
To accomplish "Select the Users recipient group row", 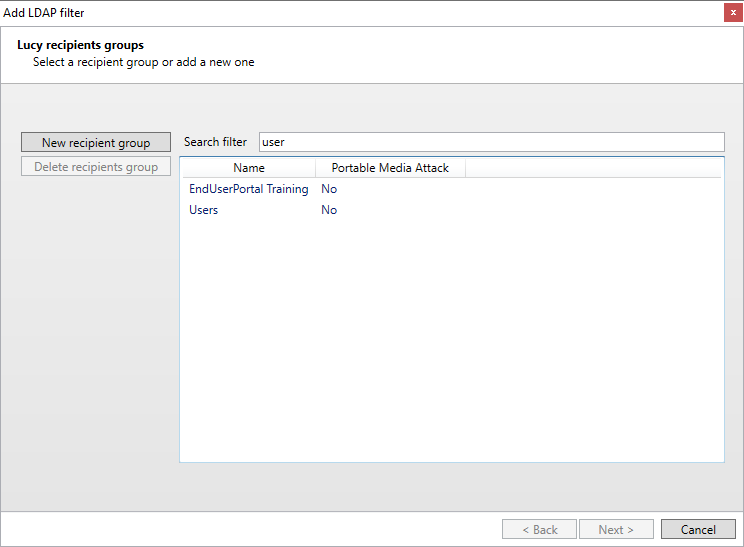I will pos(452,210).
